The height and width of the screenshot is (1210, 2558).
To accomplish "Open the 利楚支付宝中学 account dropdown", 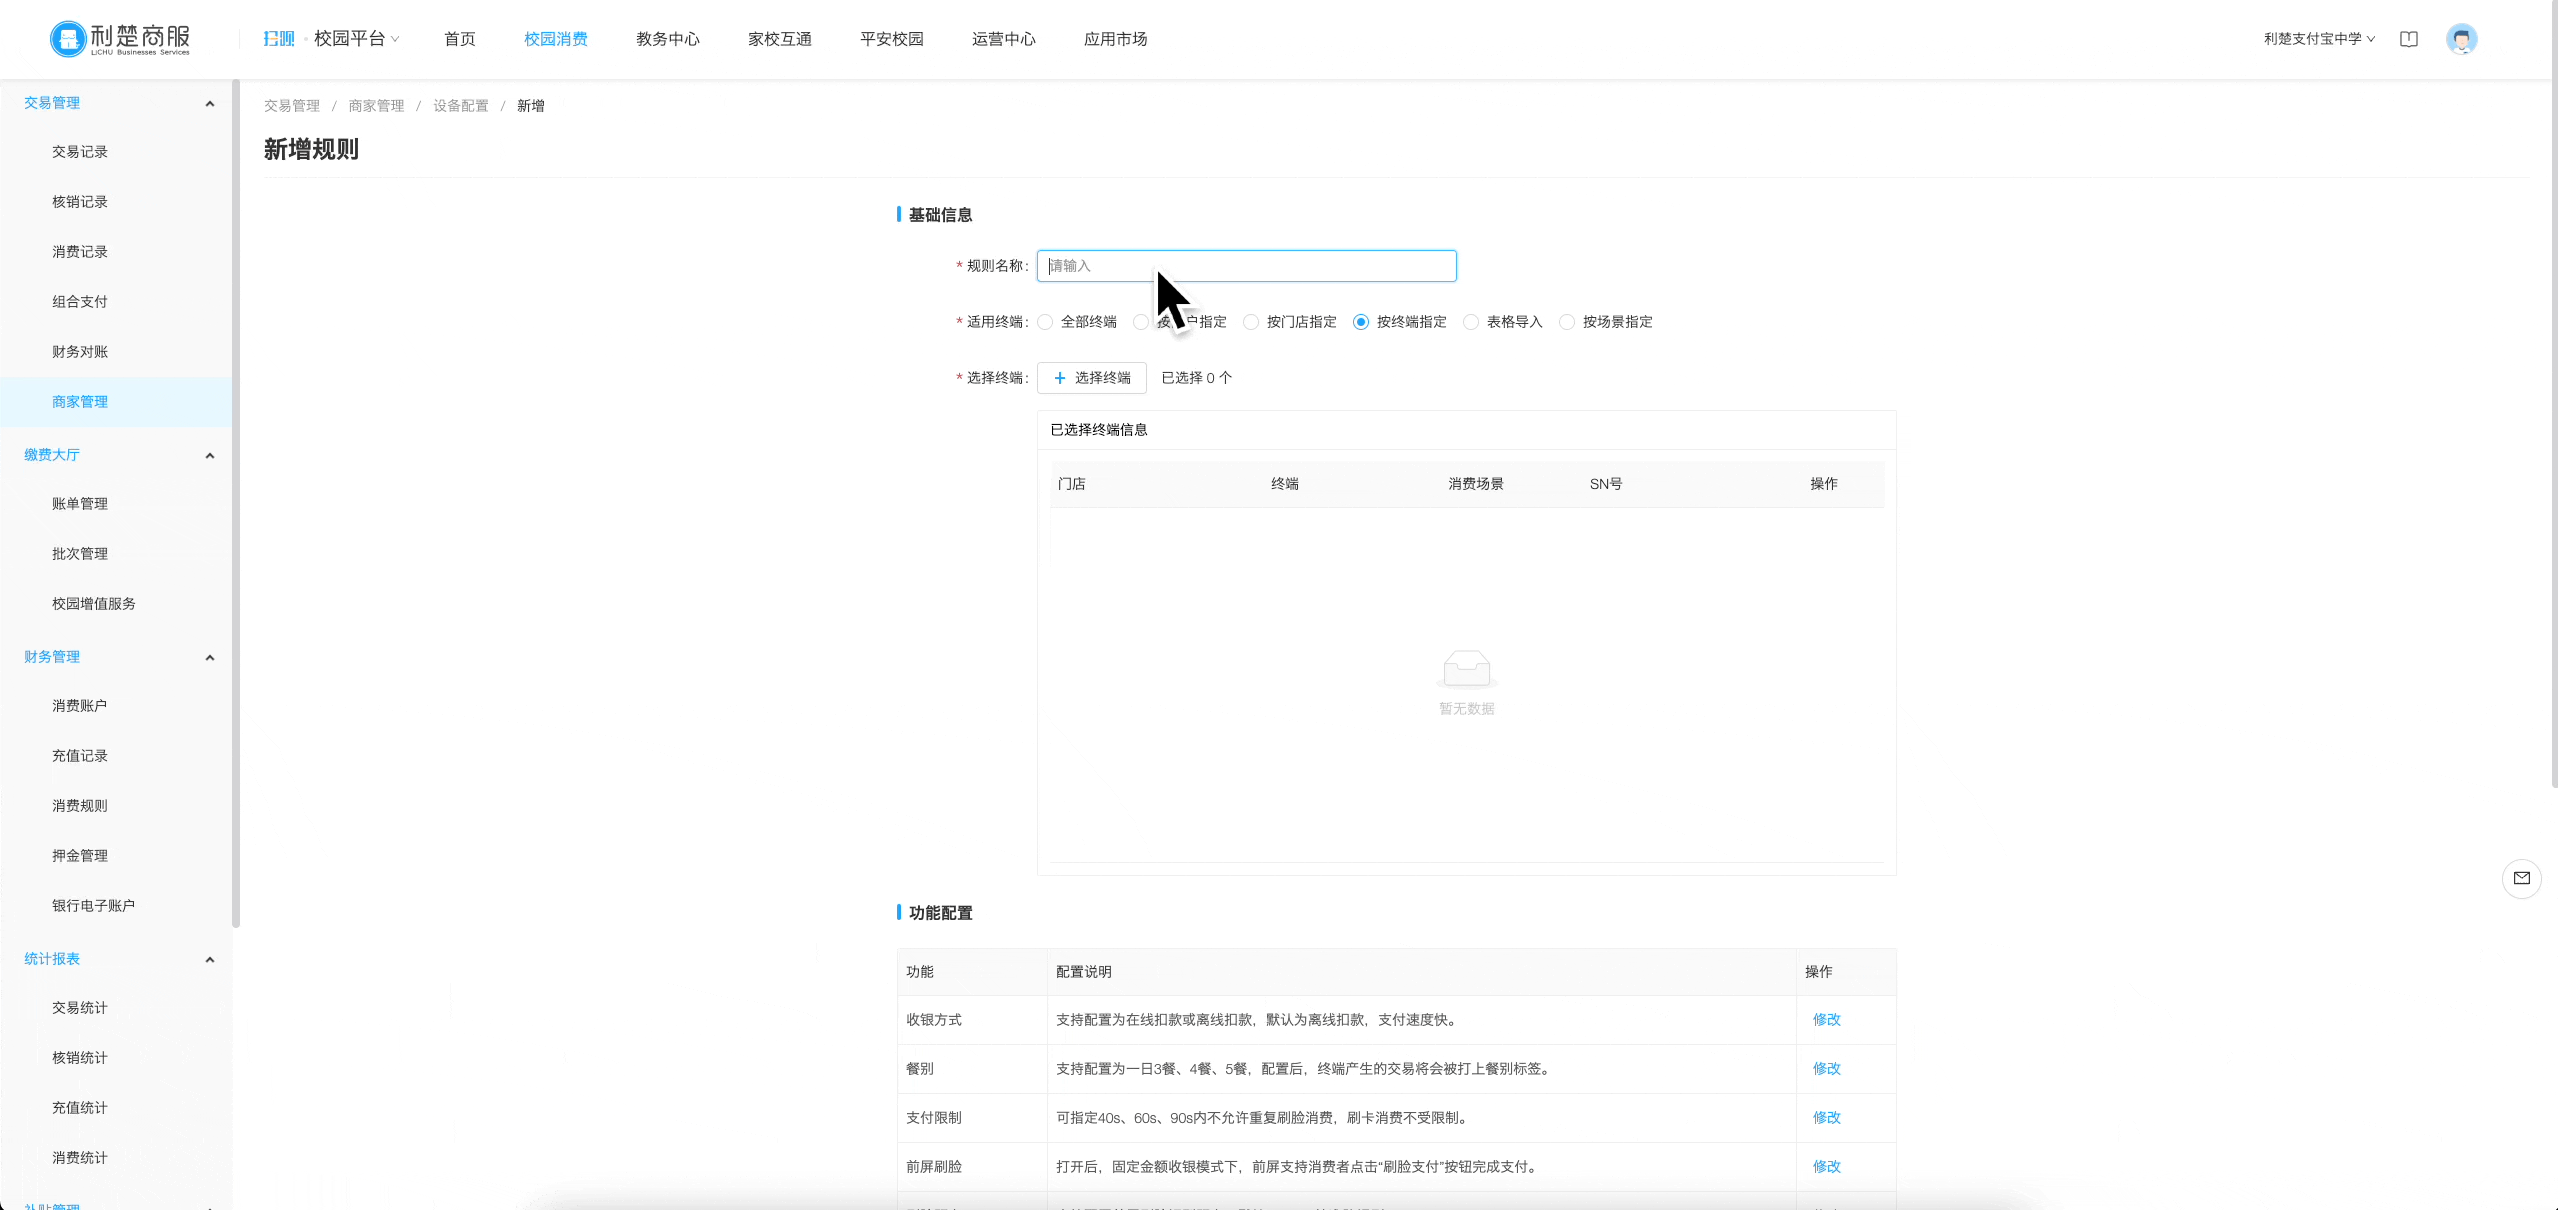I will (x=2319, y=39).
